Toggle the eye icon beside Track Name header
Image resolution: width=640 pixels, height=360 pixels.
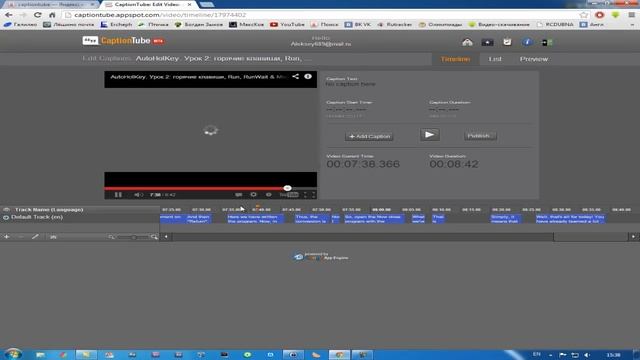coord(6,209)
